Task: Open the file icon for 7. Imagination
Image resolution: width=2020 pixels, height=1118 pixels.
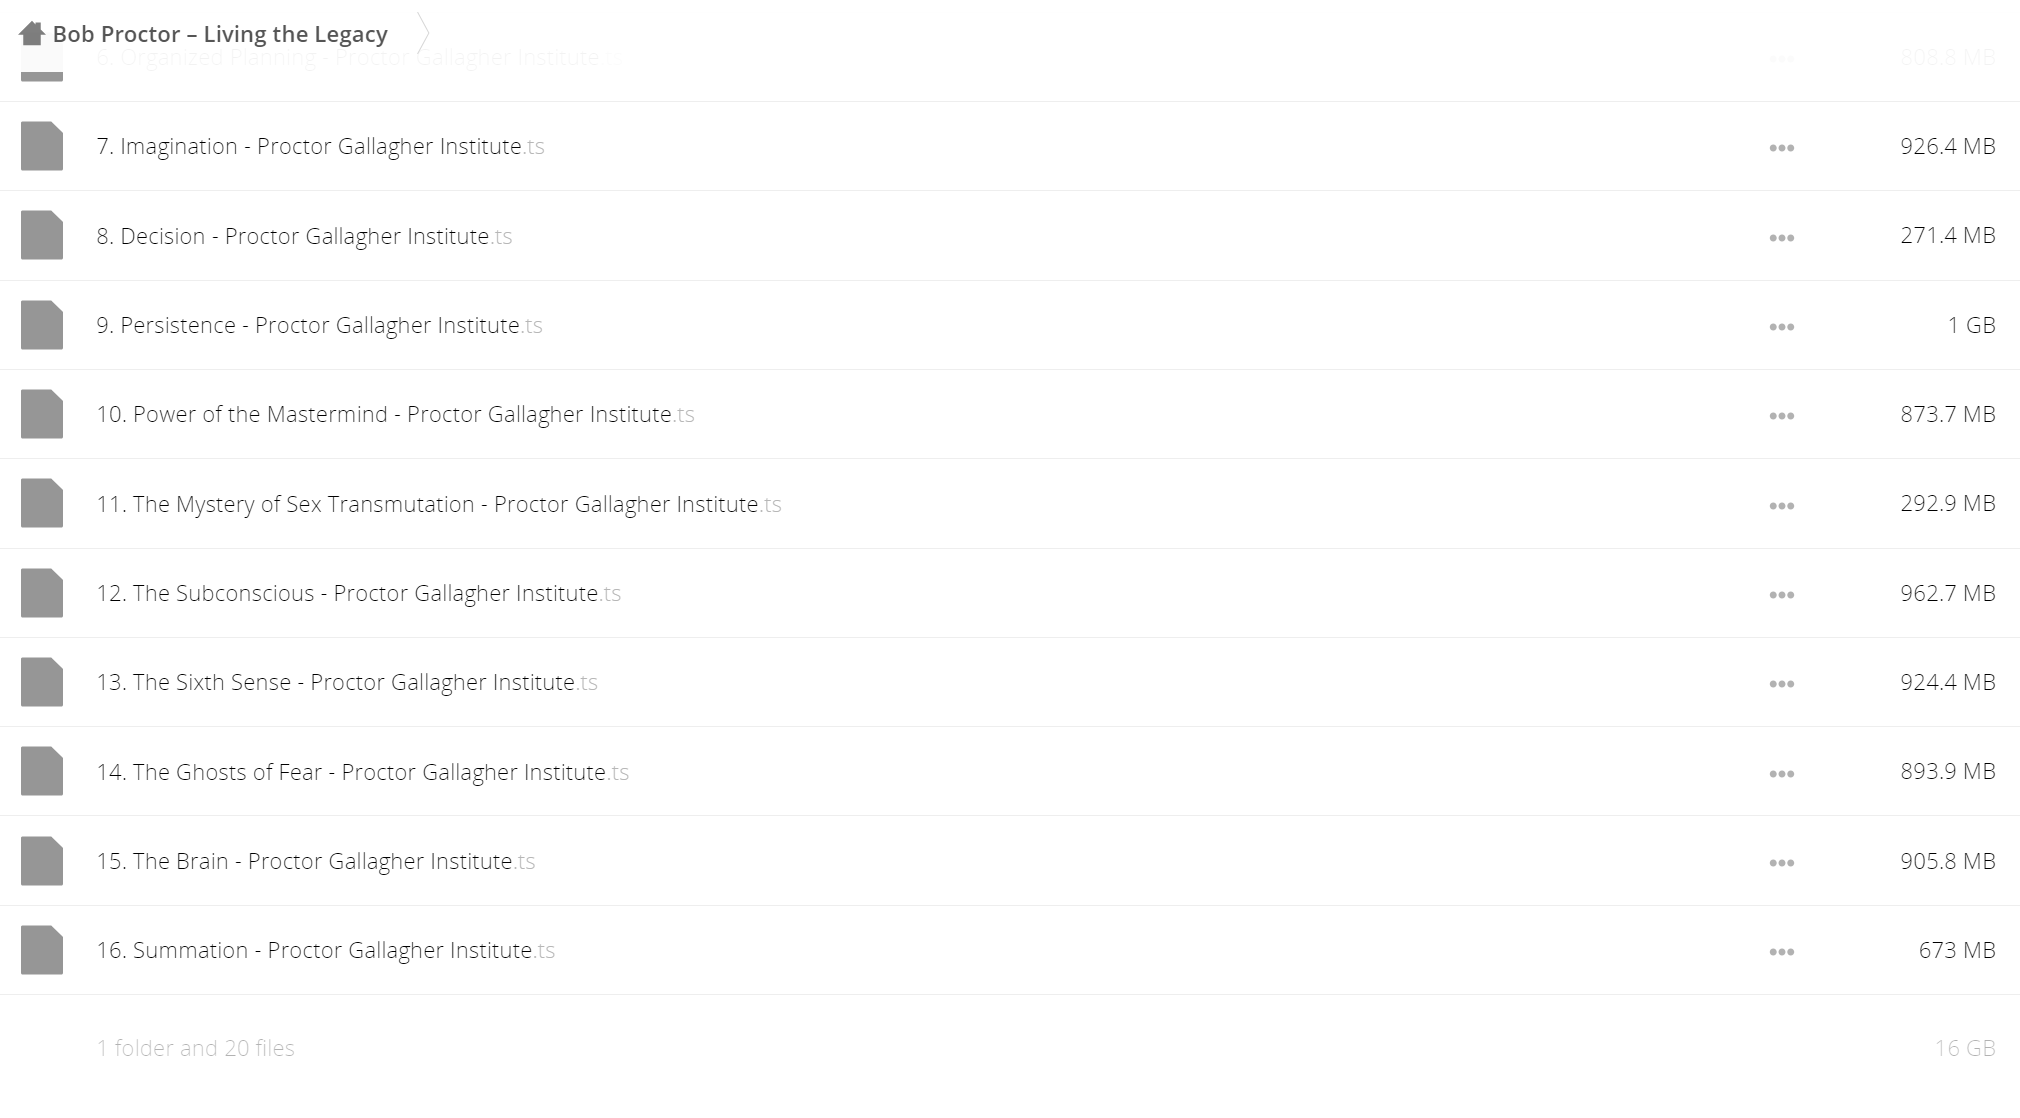Action: pyautogui.click(x=42, y=146)
